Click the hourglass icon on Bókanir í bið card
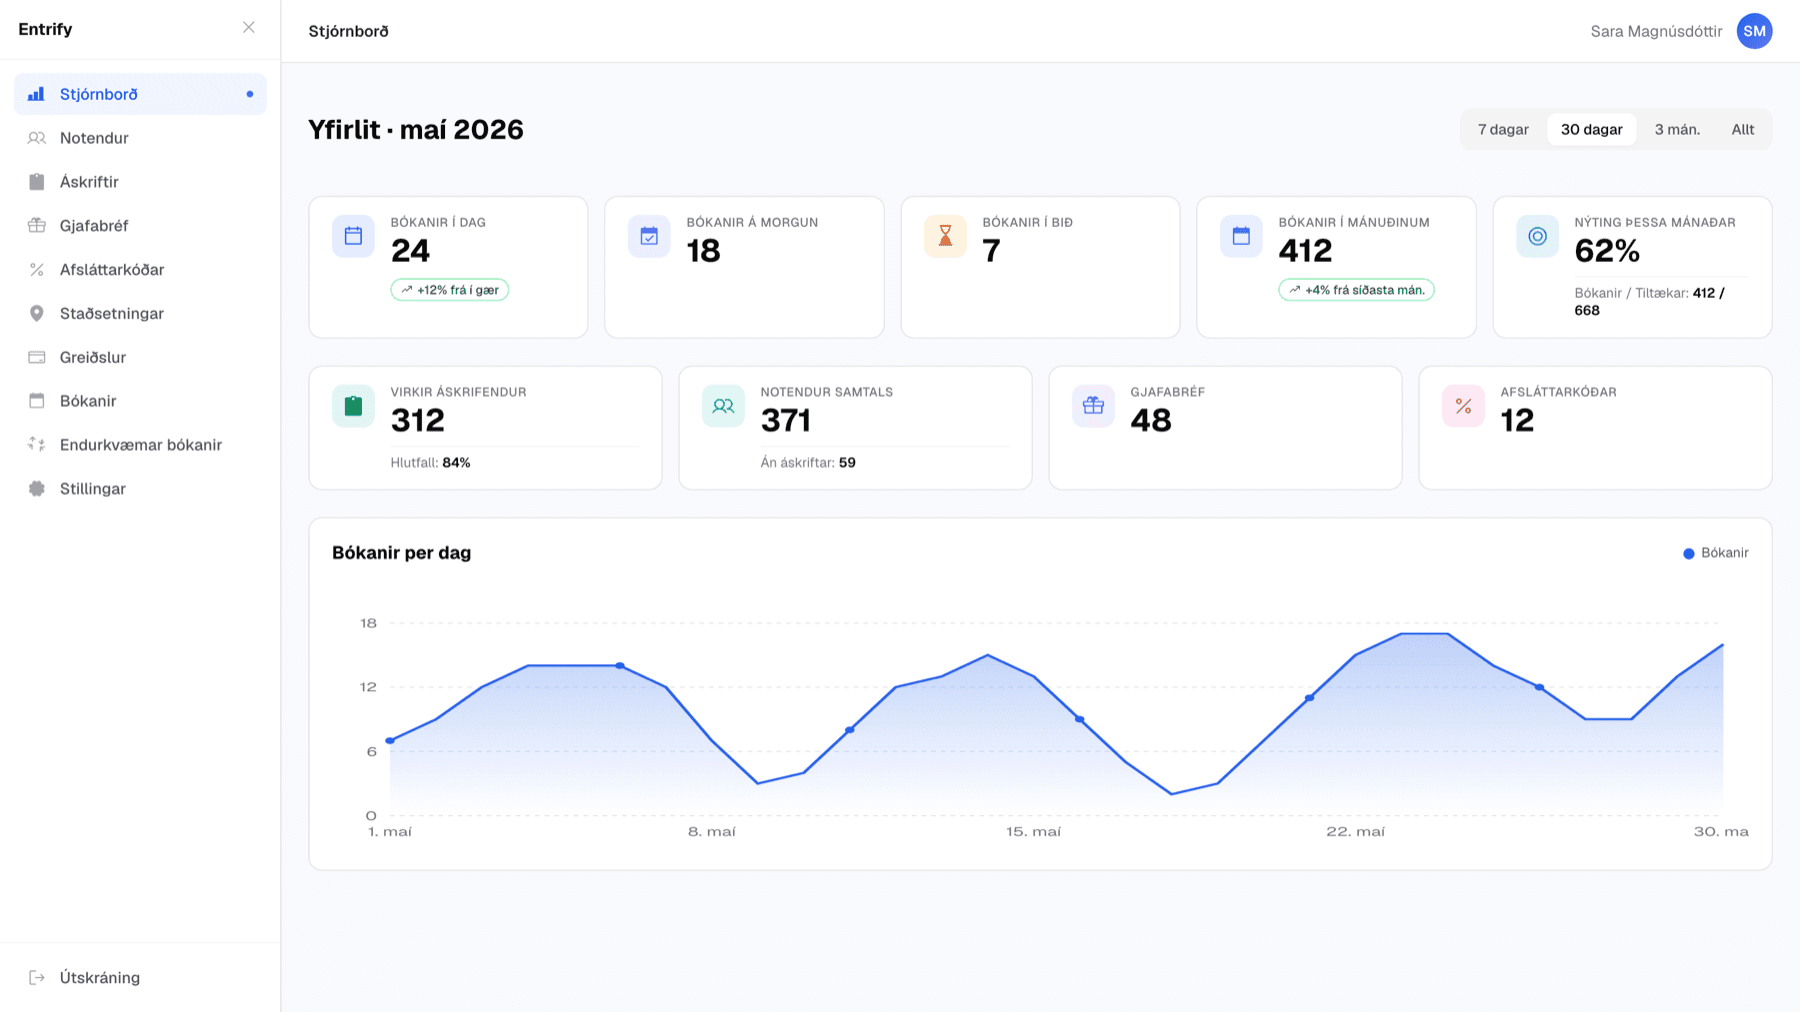 [945, 236]
